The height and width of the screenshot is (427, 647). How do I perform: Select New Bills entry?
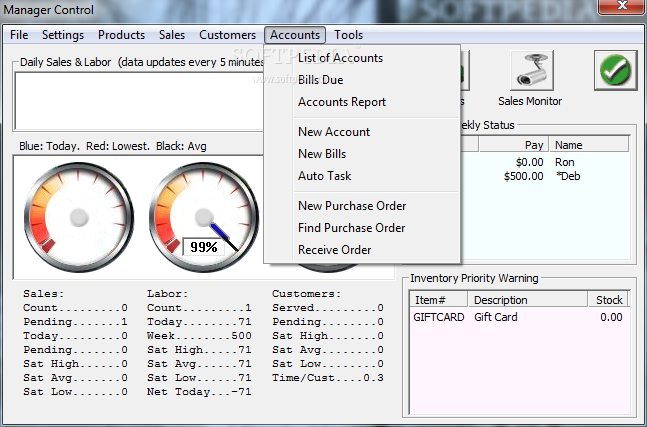(362, 154)
